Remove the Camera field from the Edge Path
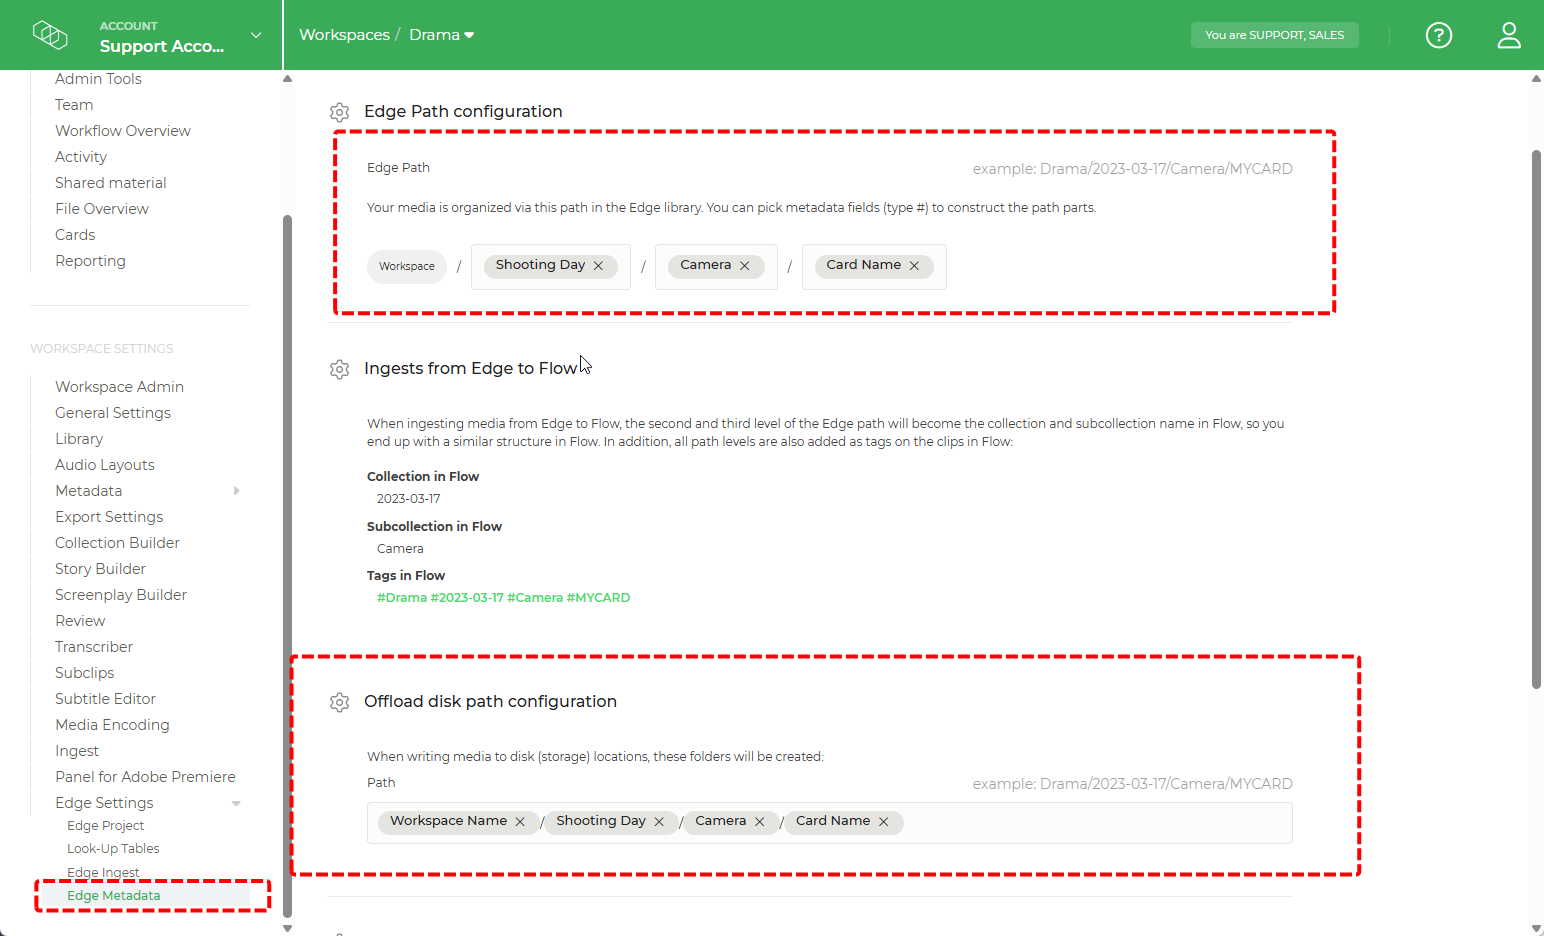The image size is (1544, 936). coord(744,265)
